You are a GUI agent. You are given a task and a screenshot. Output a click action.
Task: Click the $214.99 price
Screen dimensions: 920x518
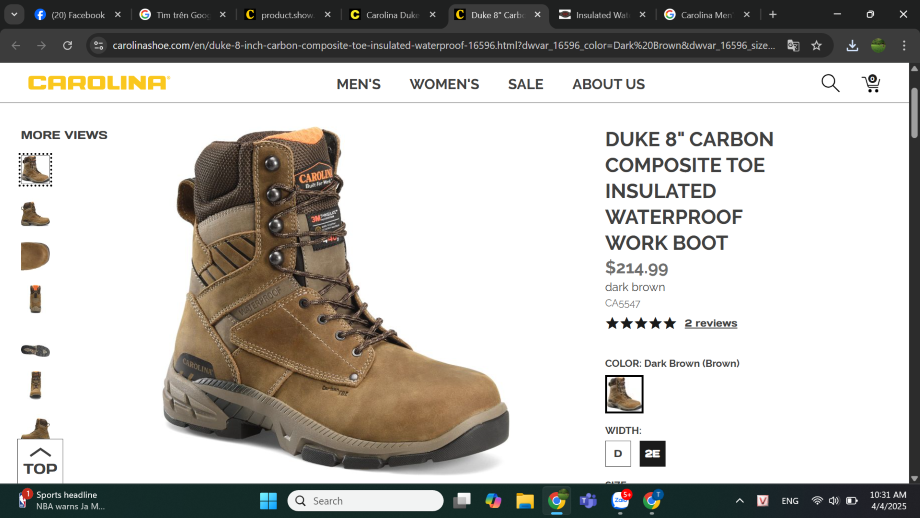[637, 268]
